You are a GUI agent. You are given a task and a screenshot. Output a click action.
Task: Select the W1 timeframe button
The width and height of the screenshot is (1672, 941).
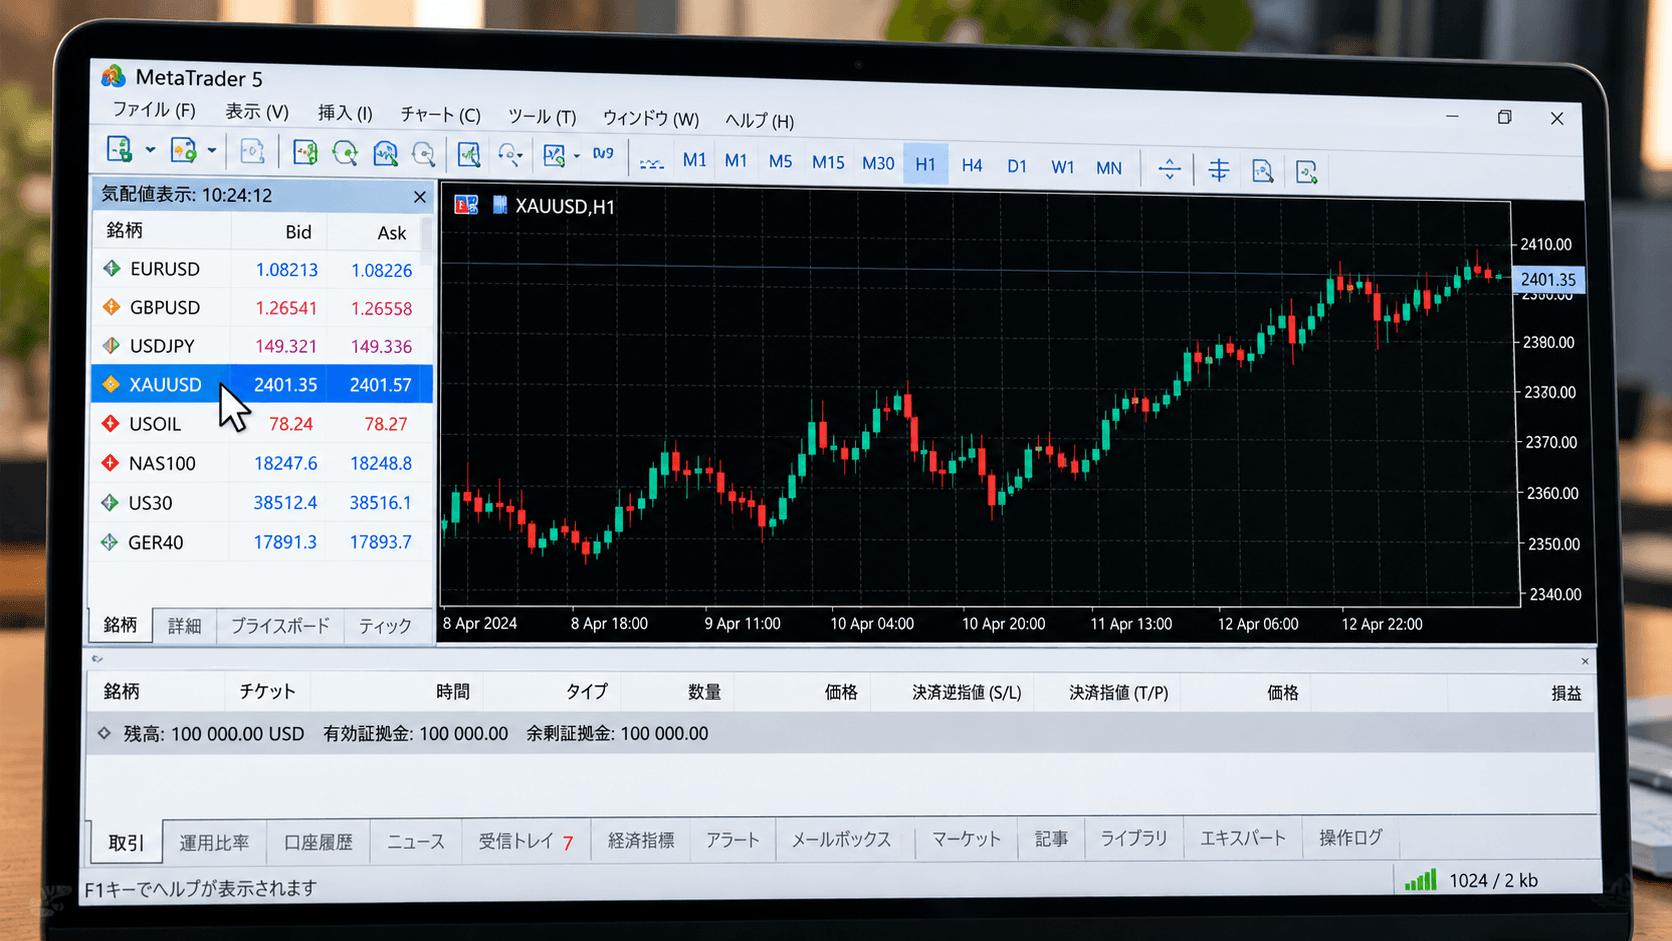[x=1062, y=167]
